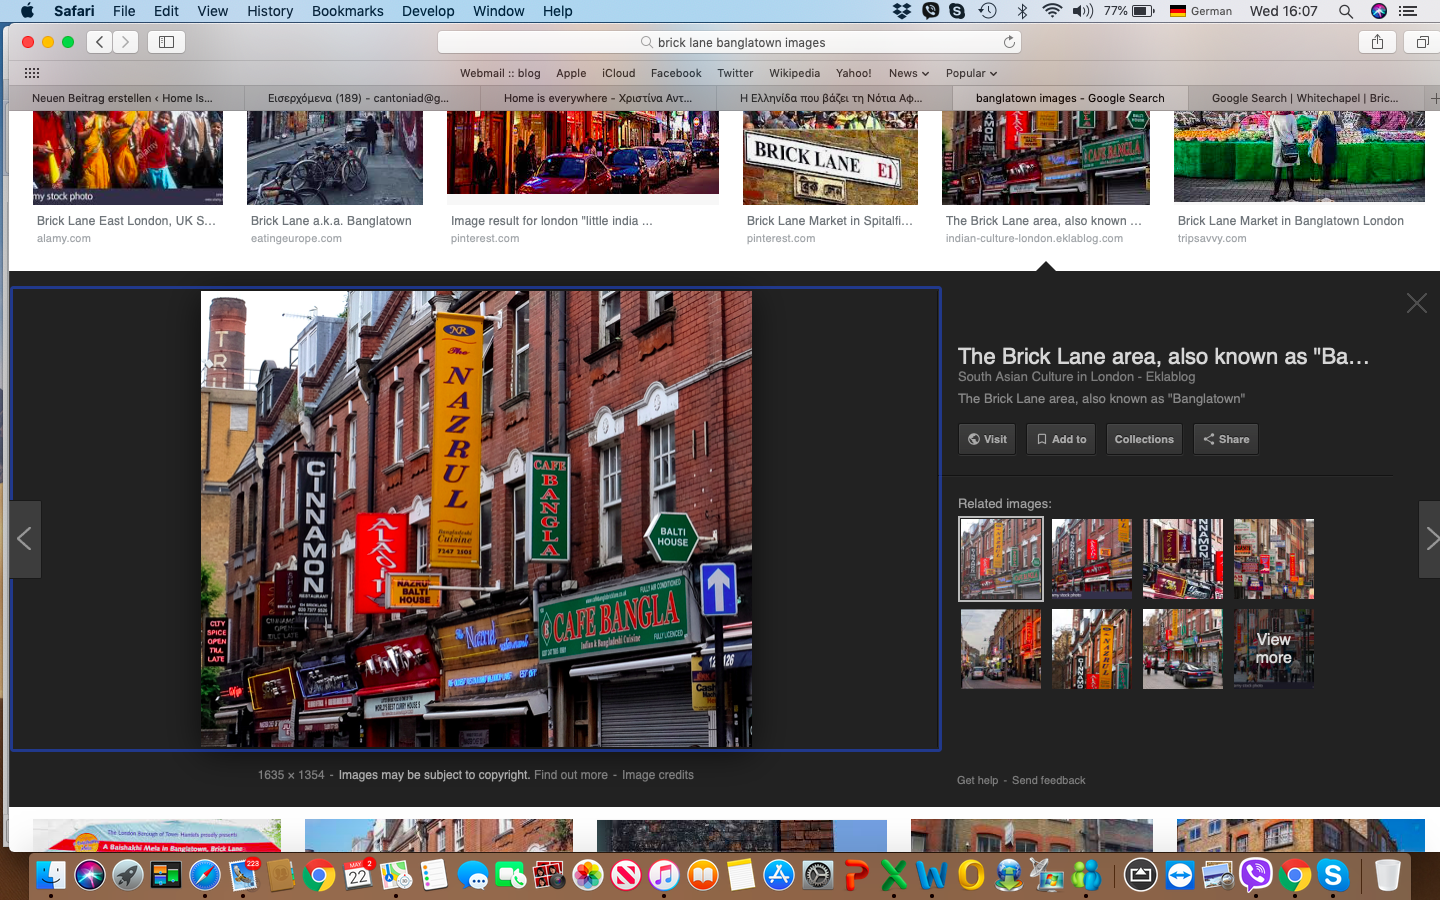Open Spotlight search magnifier

tap(1346, 11)
